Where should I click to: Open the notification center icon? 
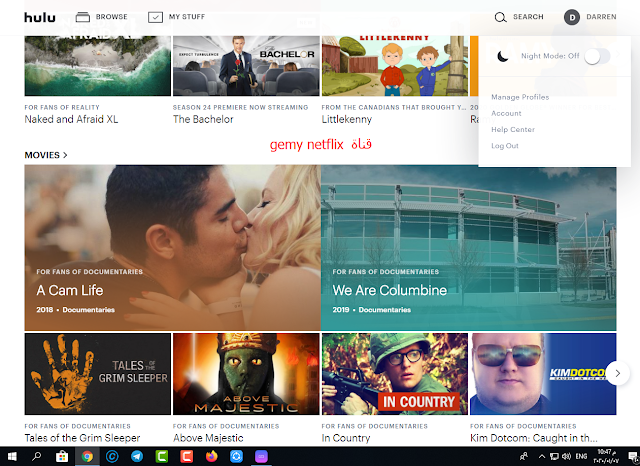click(633, 457)
